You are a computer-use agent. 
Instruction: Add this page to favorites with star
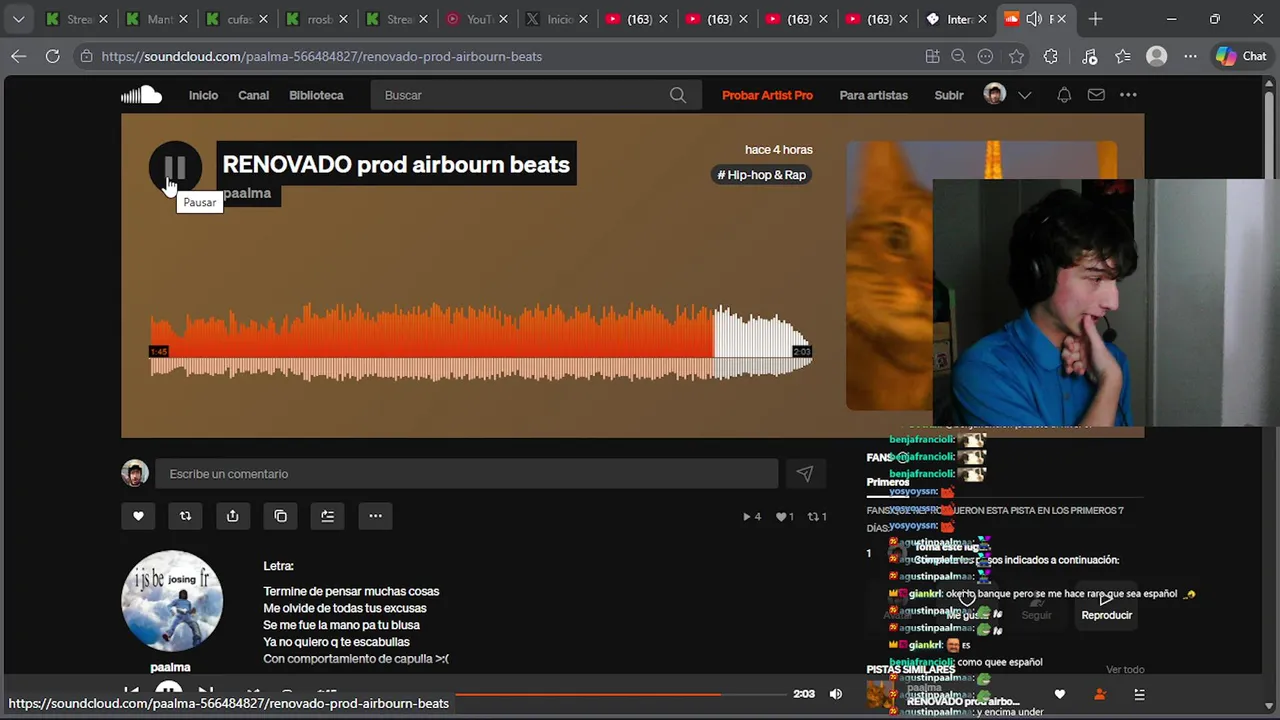[1017, 56]
